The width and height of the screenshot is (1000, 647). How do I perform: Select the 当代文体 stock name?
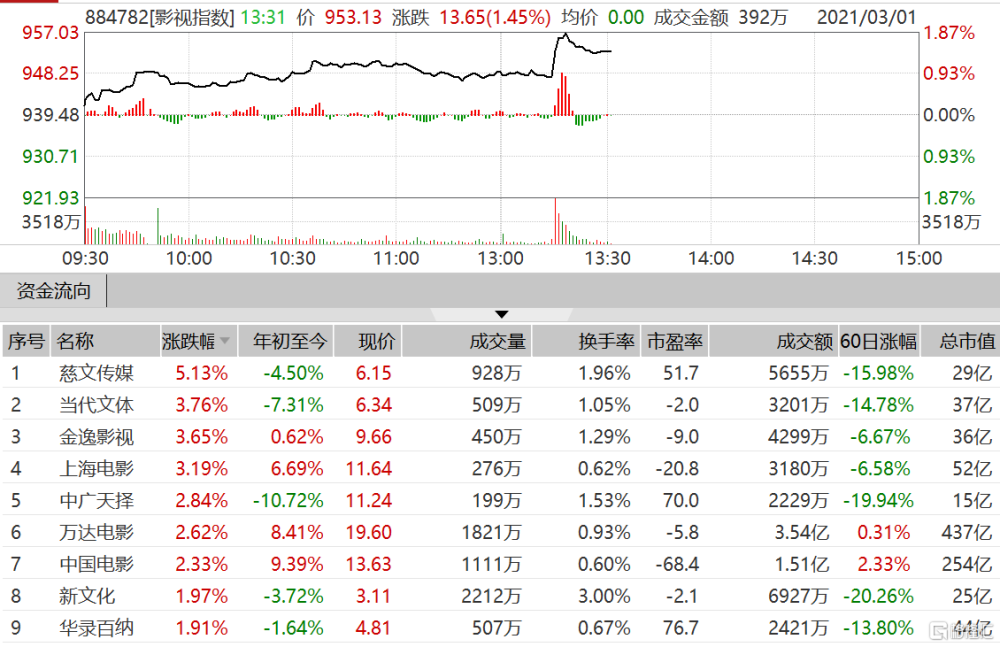(96, 405)
